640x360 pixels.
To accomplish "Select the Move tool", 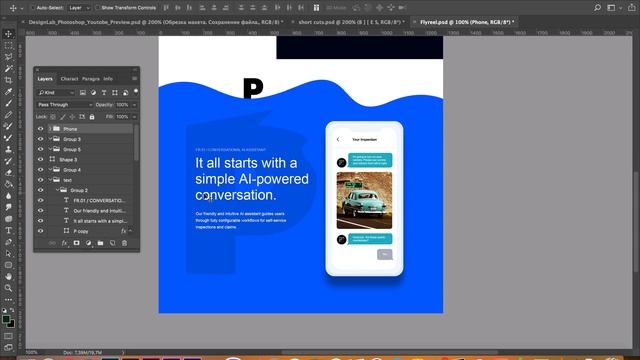I will (8, 34).
